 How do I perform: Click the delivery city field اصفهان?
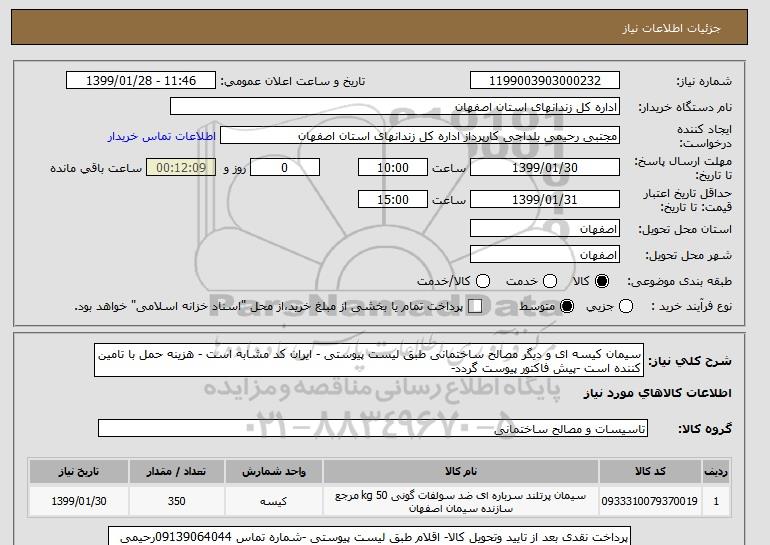[x=545, y=254]
